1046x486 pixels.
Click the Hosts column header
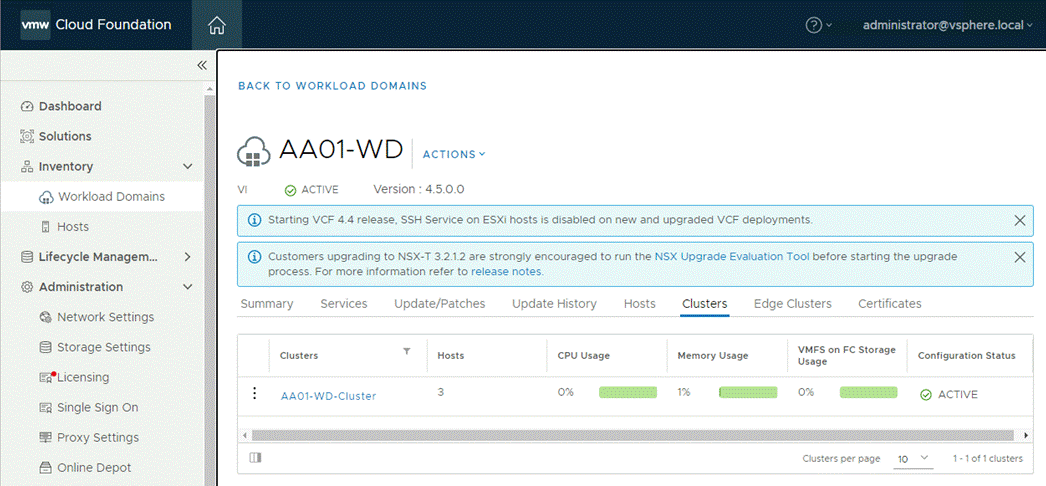pyautogui.click(x=450, y=355)
